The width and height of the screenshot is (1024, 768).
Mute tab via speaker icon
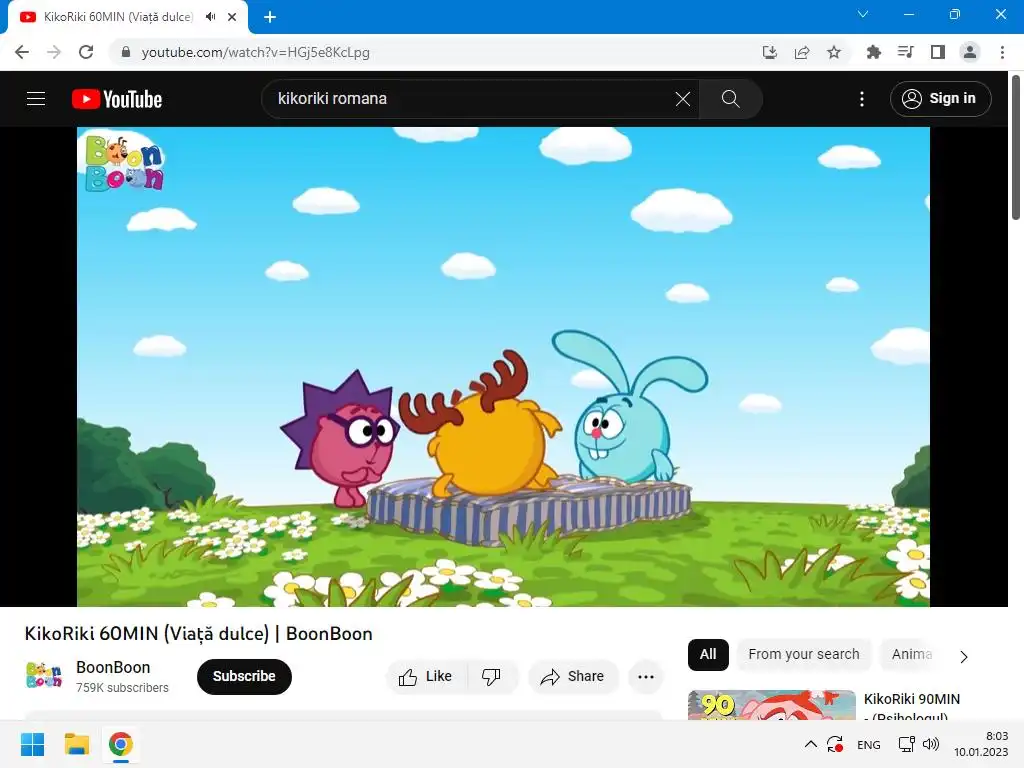tap(210, 17)
